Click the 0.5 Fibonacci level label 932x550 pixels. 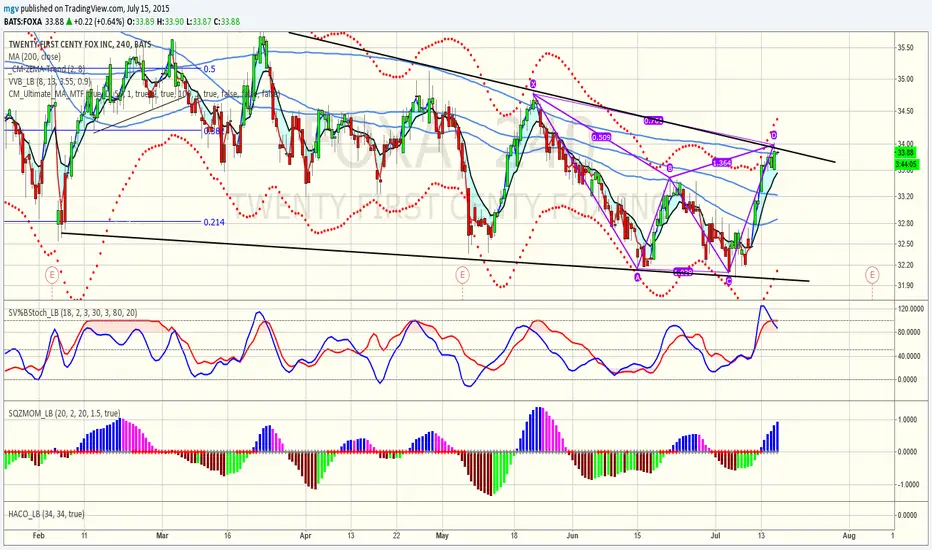click(209, 69)
